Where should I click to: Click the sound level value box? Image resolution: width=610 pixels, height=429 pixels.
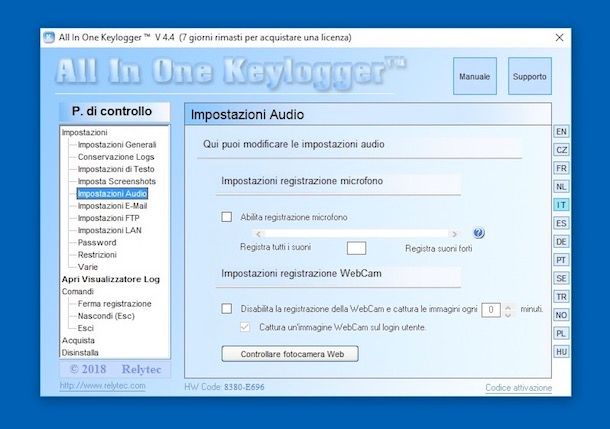point(356,248)
